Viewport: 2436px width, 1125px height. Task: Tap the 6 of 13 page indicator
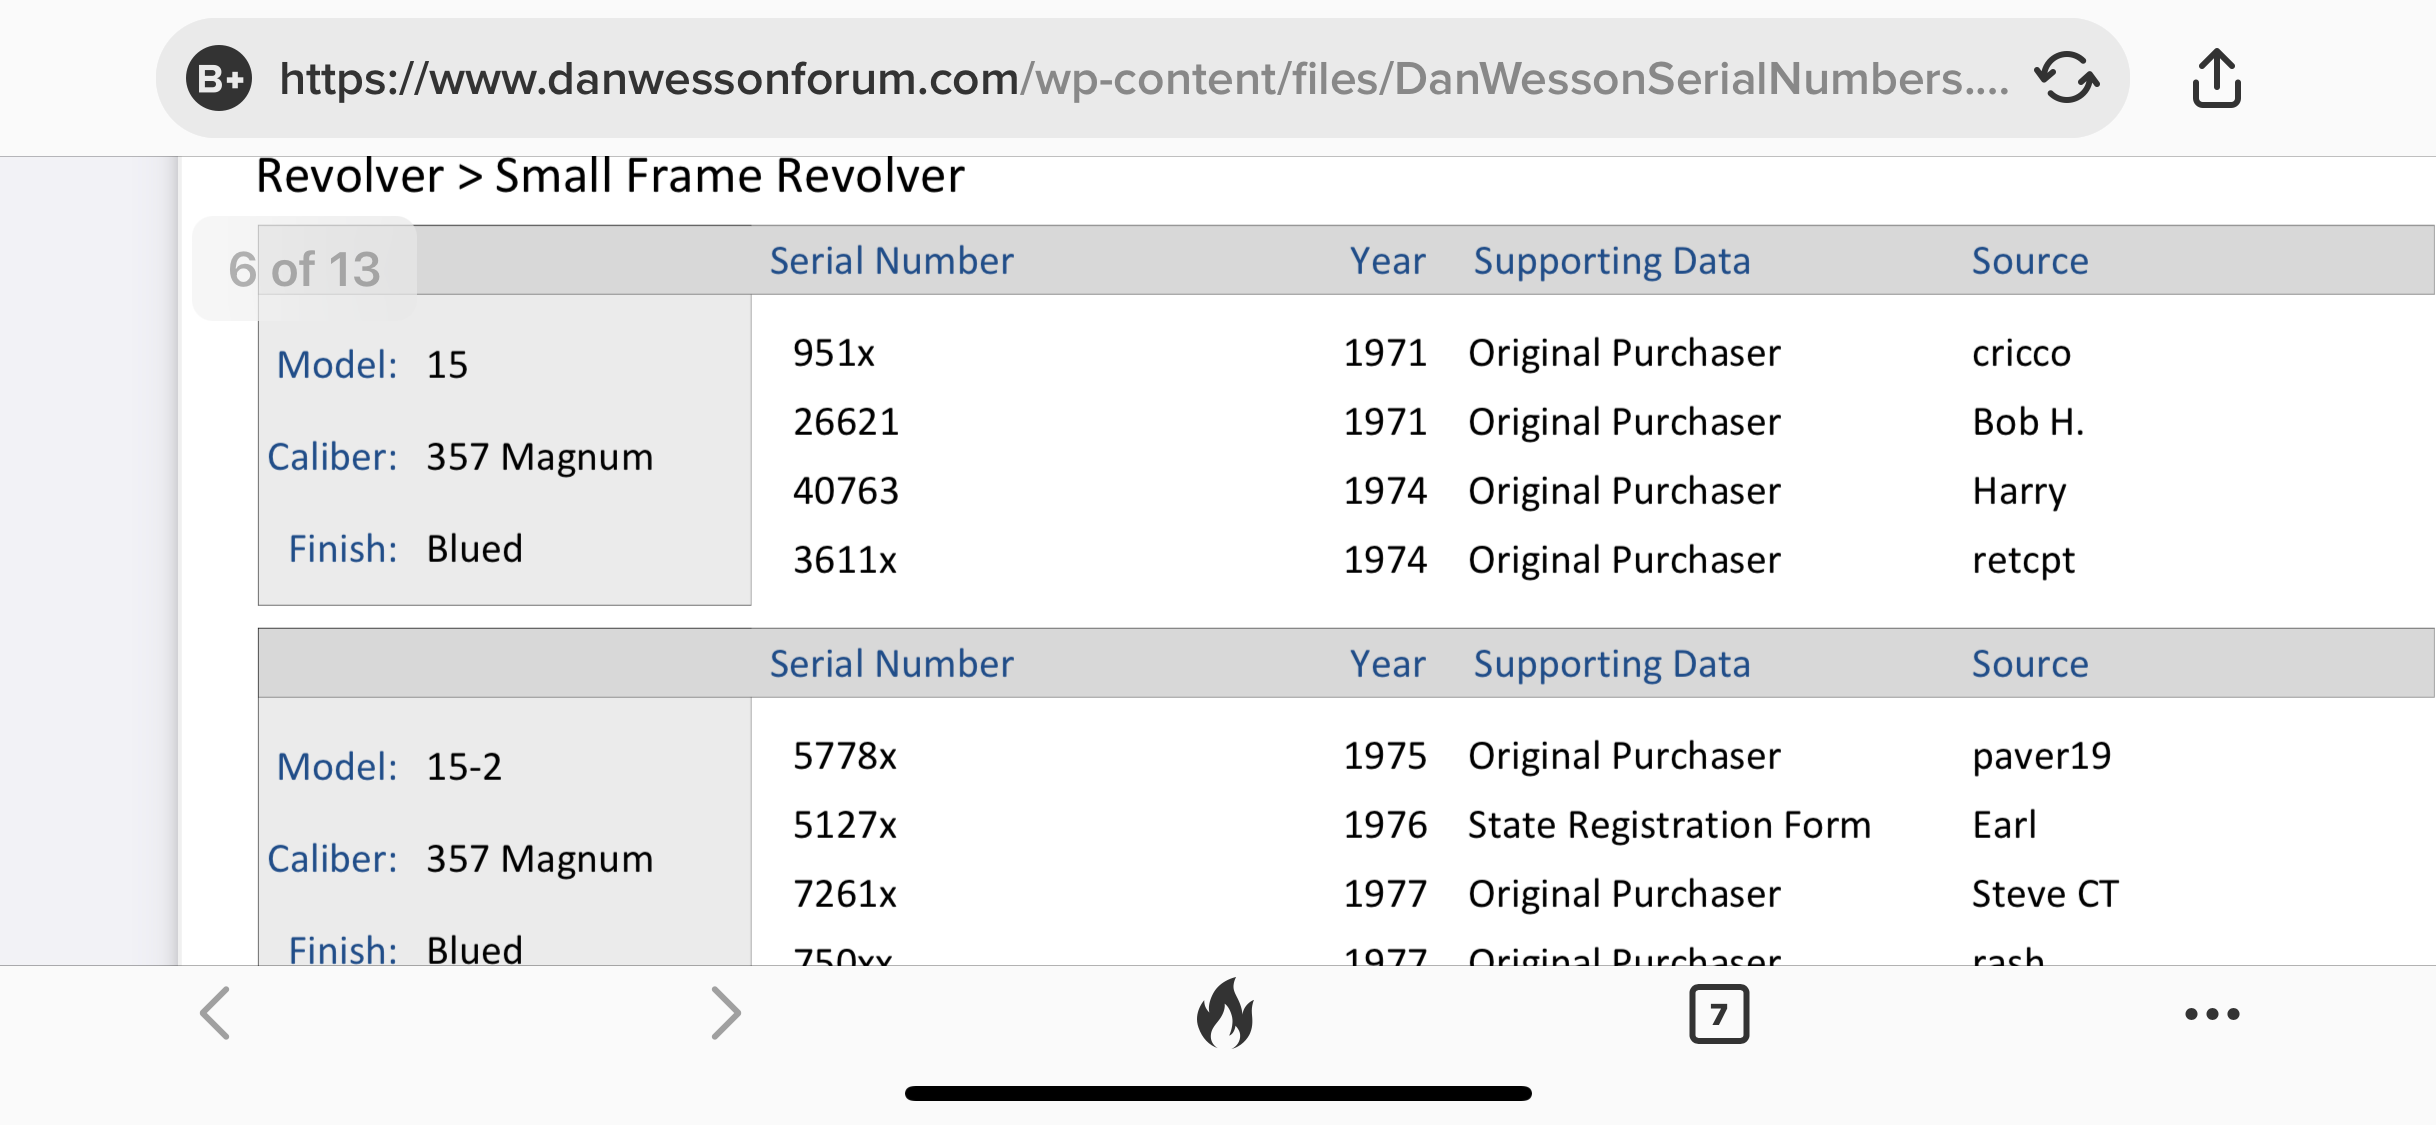point(305,269)
